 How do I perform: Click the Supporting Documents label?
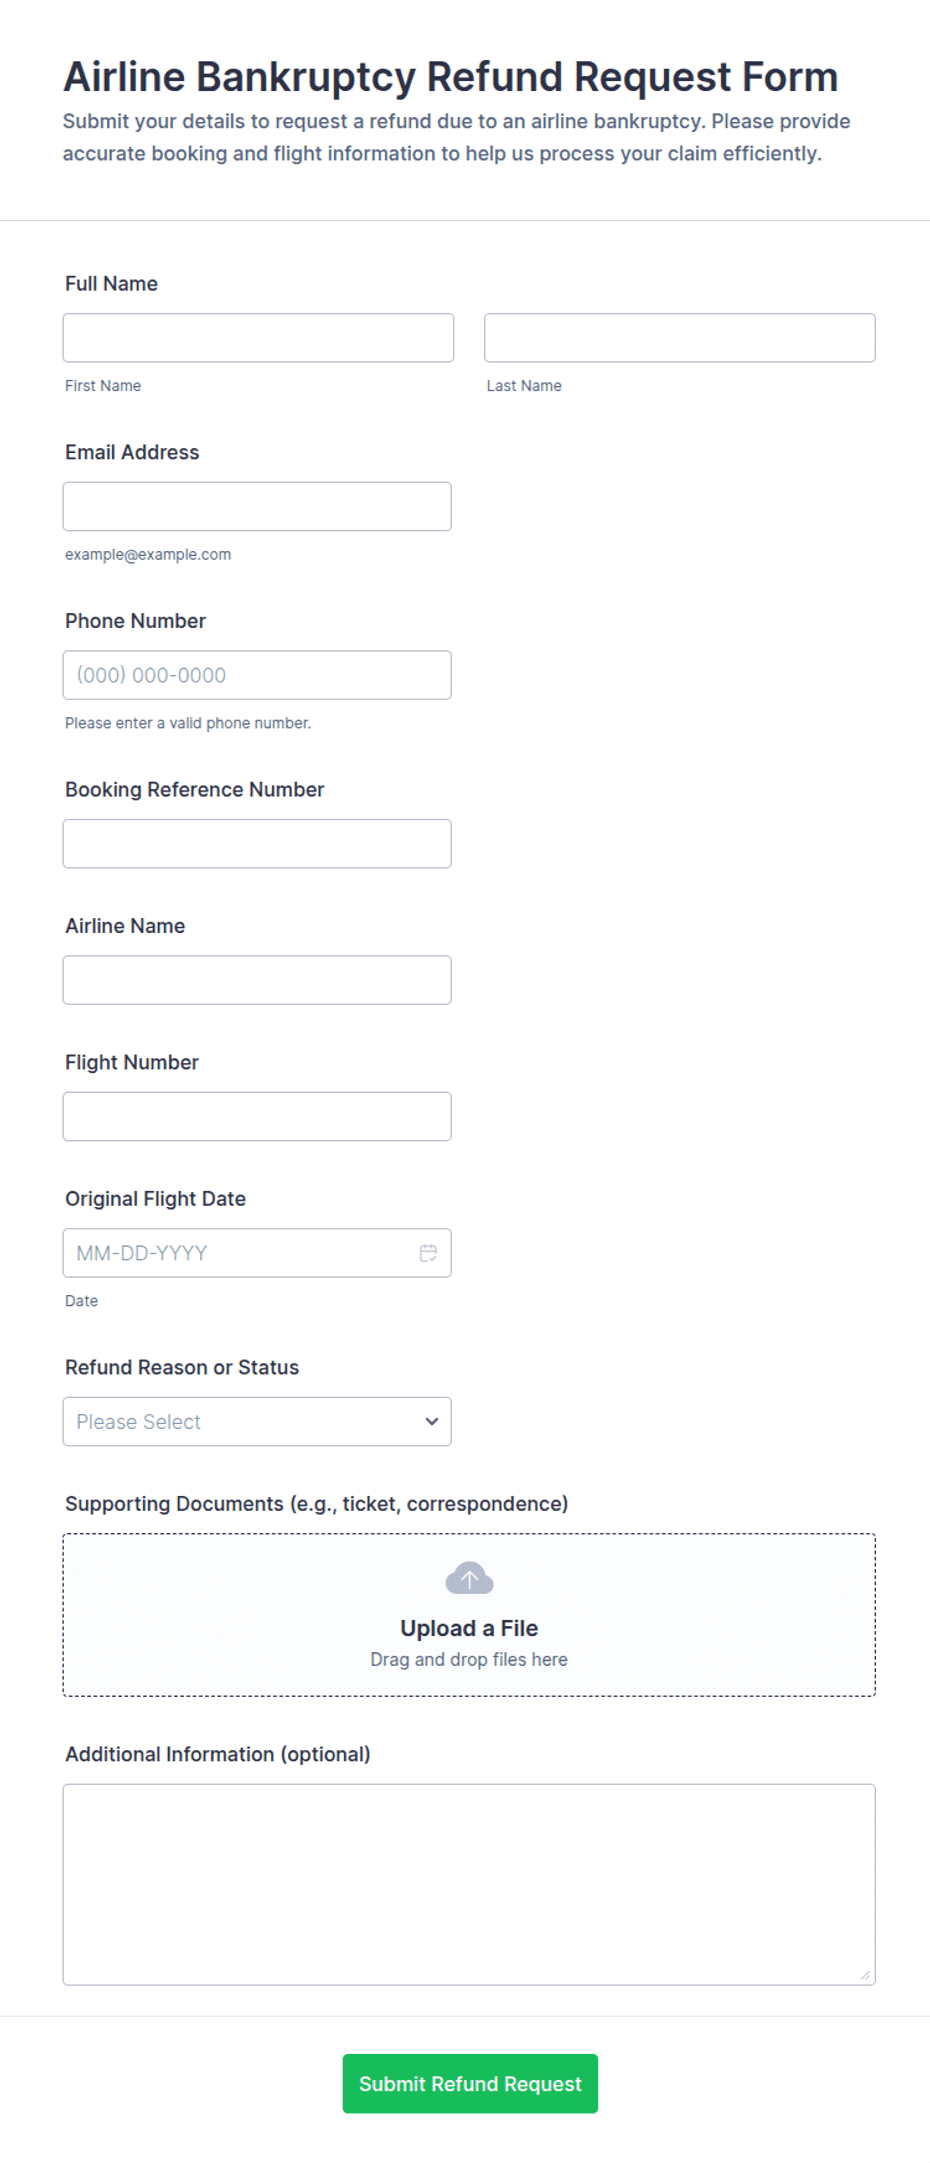[316, 1504]
